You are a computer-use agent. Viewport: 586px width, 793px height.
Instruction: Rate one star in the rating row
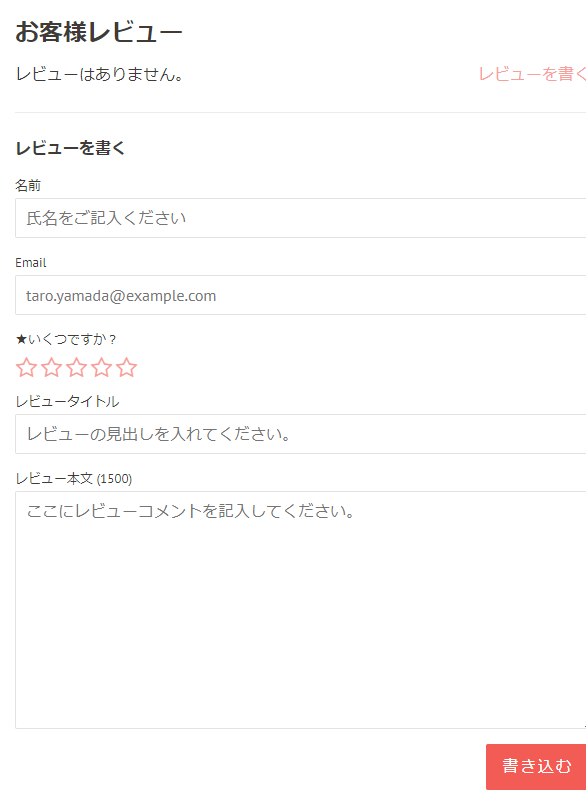[26, 367]
